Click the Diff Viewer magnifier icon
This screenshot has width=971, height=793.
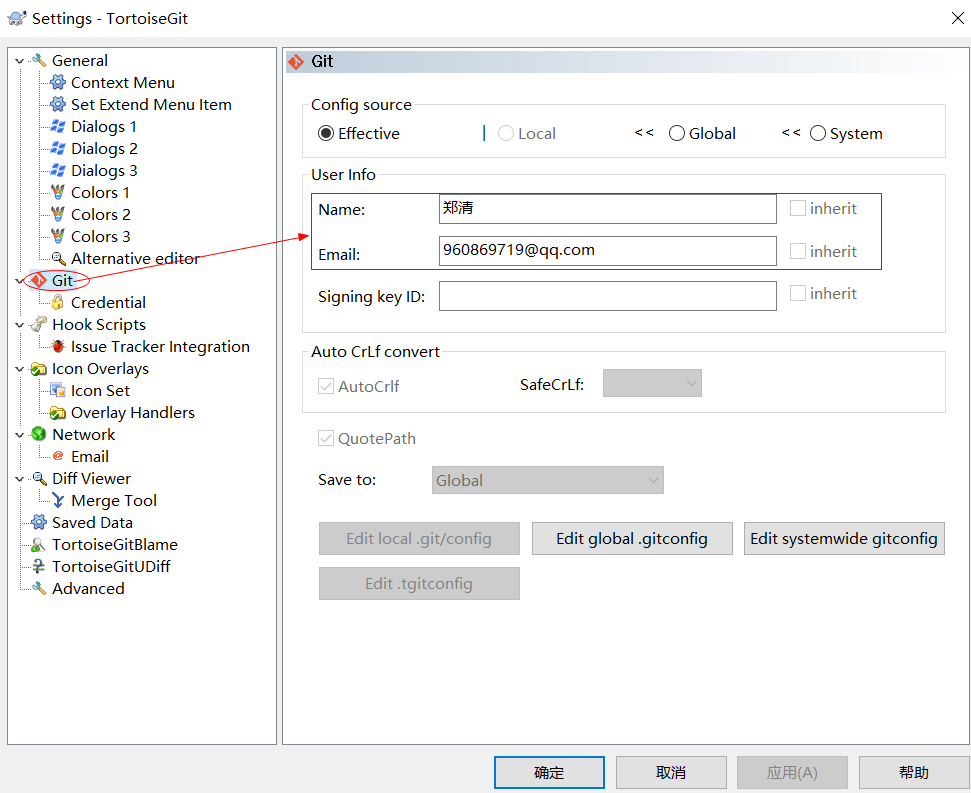point(39,478)
